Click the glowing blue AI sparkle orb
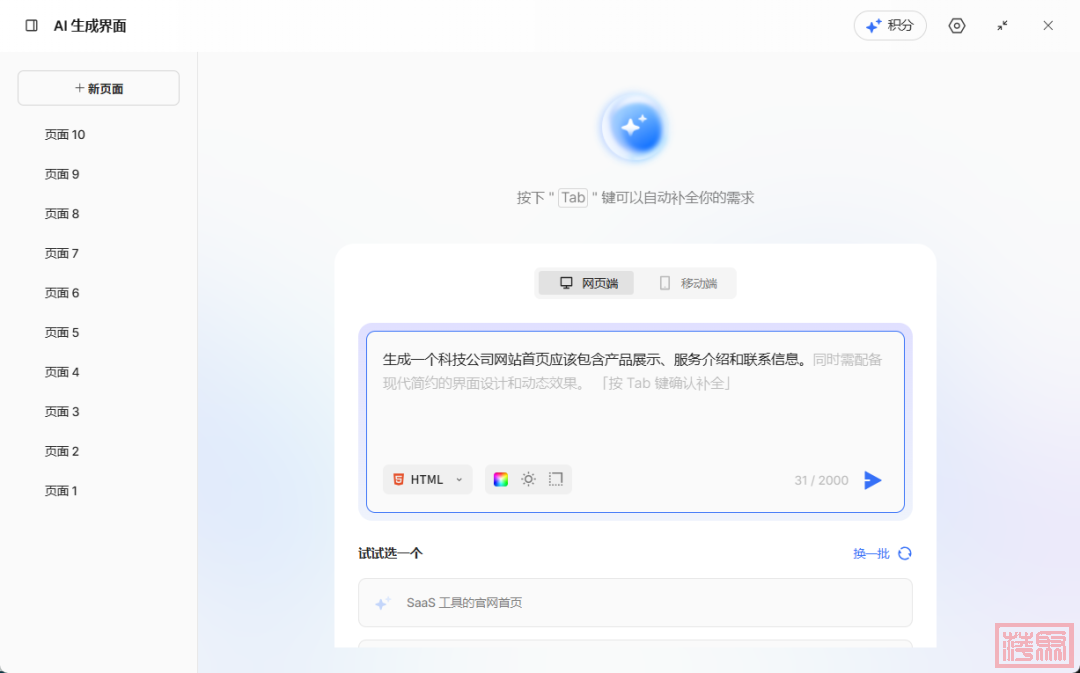Image resolution: width=1080 pixels, height=673 pixels. click(634, 128)
